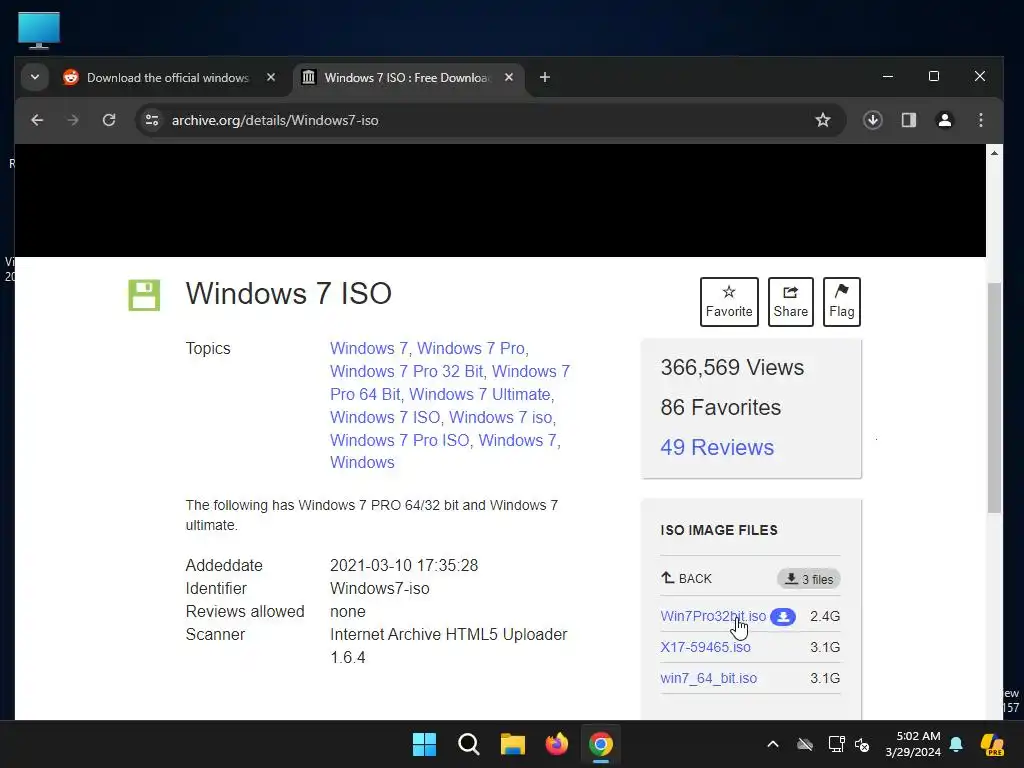Open the display/network tray icon
This screenshot has width=1024, height=768.
(836, 744)
